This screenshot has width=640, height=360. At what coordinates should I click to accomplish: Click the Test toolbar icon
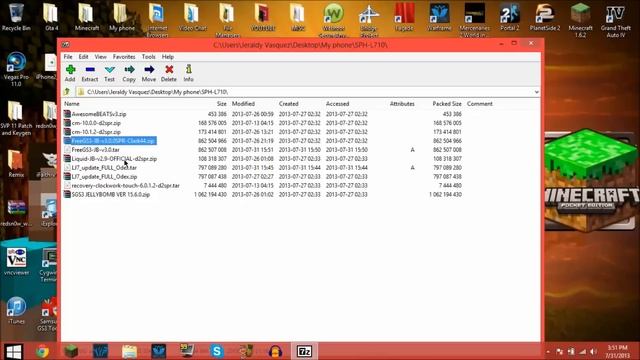(x=109, y=73)
